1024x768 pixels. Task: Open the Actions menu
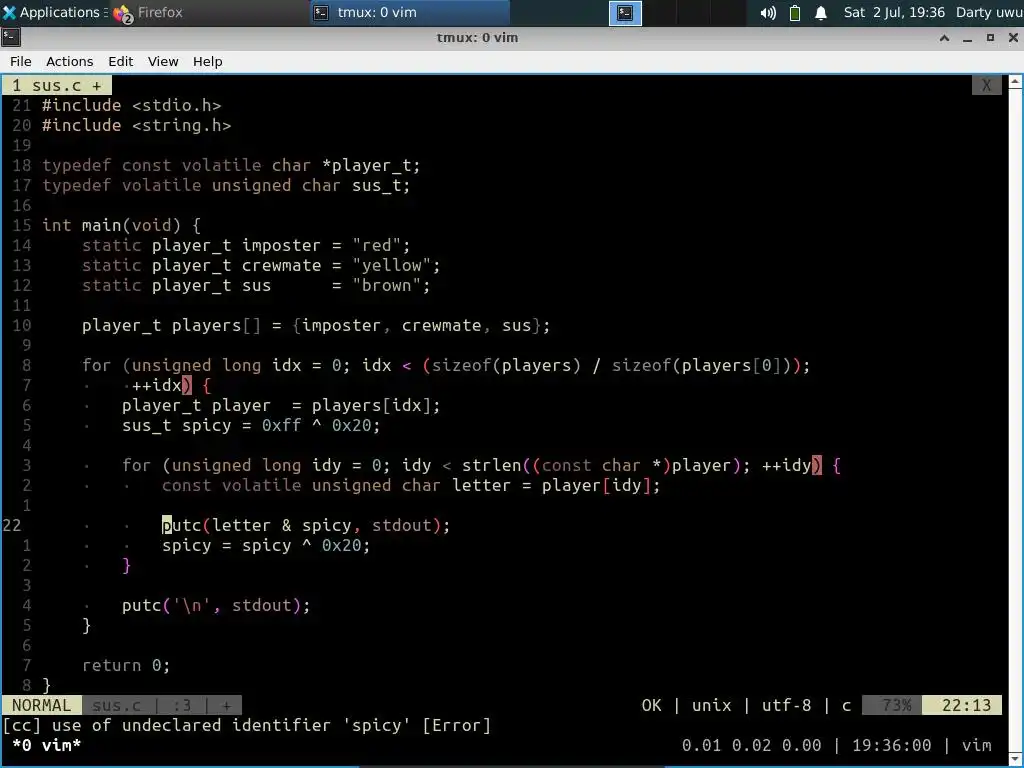[69, 61]
